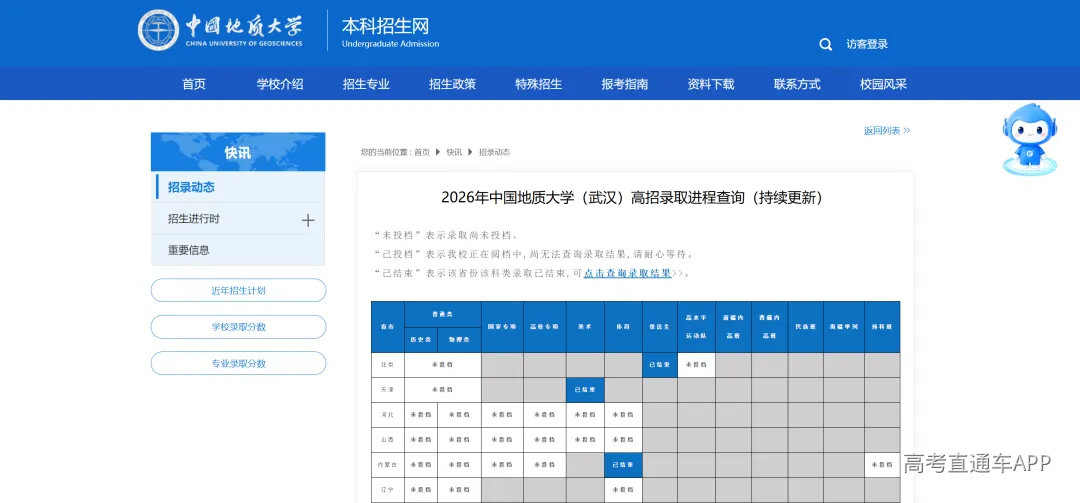Click the 内蒙古 row label

coord(388,465)
